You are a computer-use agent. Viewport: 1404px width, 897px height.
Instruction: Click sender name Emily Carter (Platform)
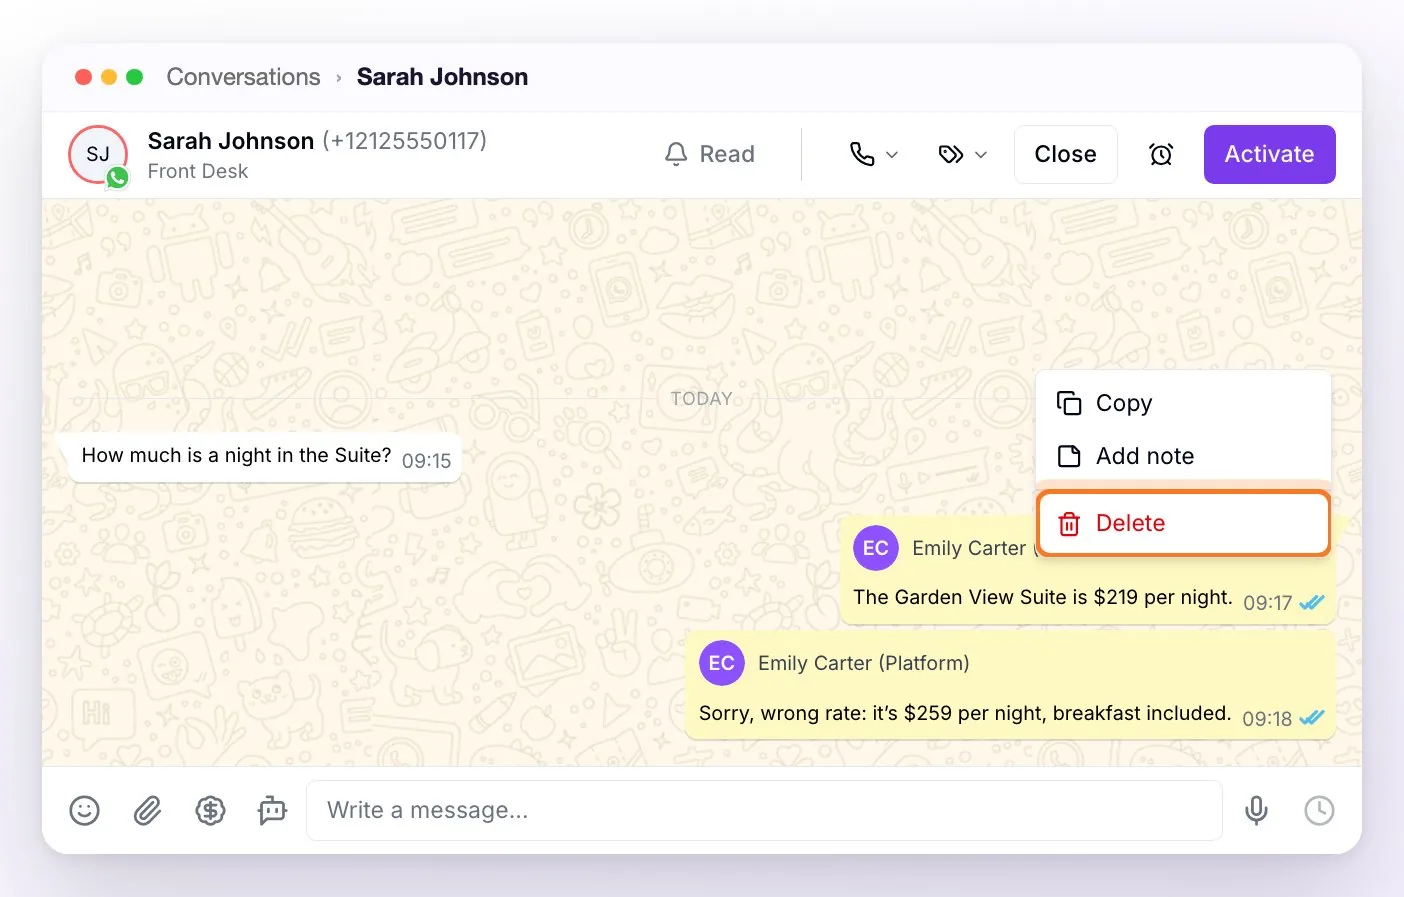click(x=863, y=663)
